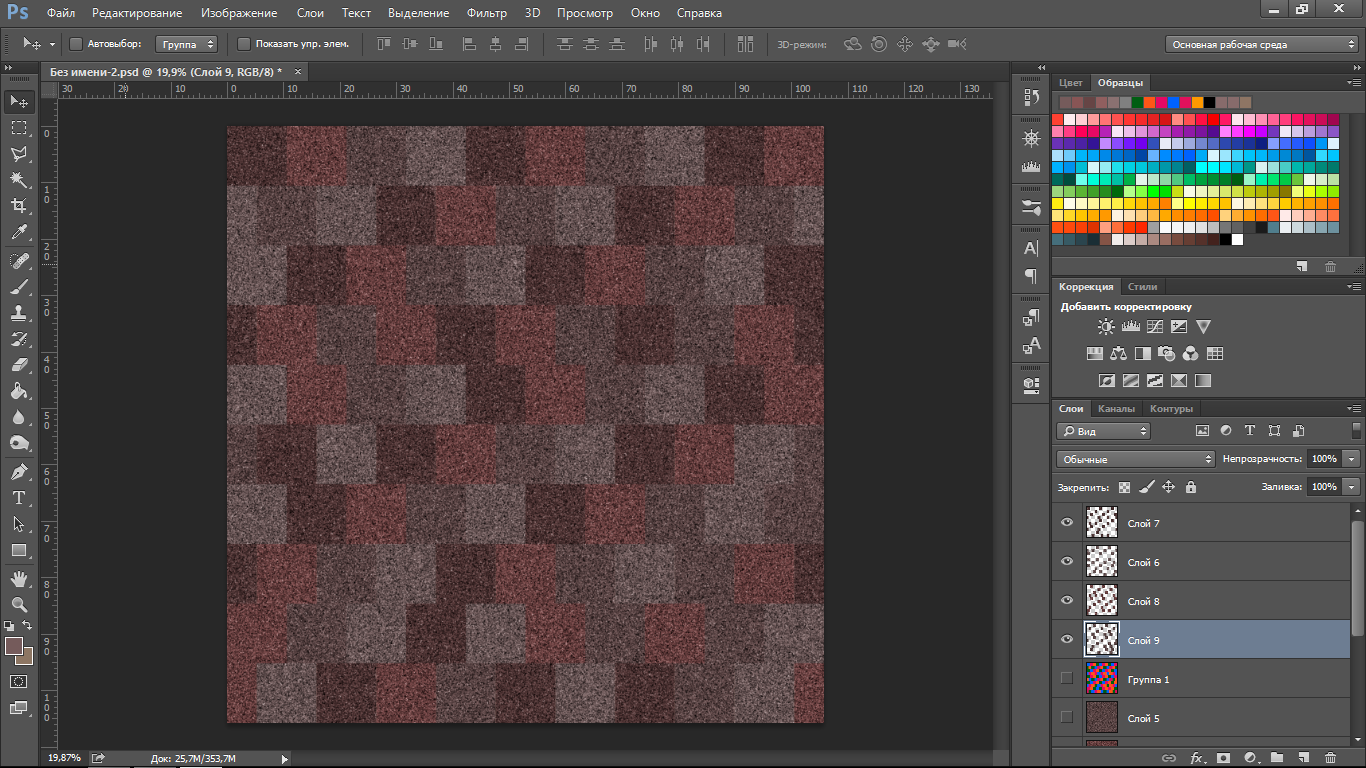Select the Horizontal Type tool
This screenshot has width=1366, height=768.
click(18, 498)
